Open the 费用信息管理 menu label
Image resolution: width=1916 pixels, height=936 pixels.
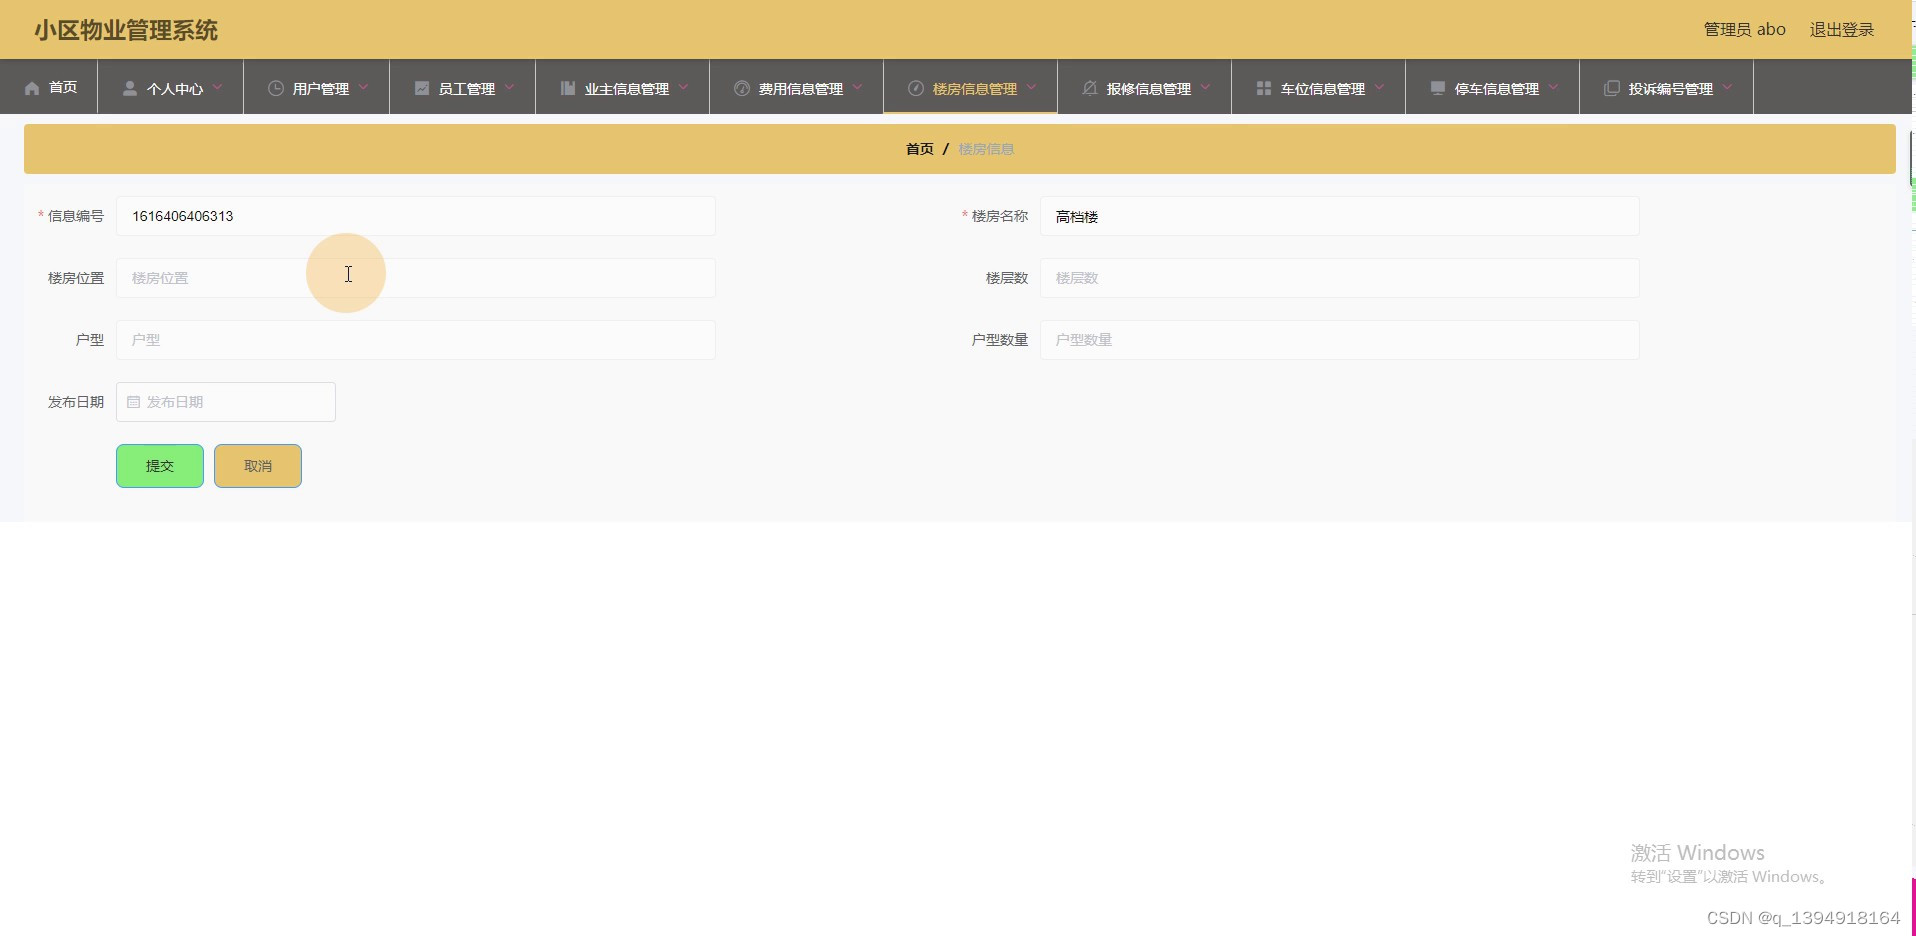click(801, 89)
